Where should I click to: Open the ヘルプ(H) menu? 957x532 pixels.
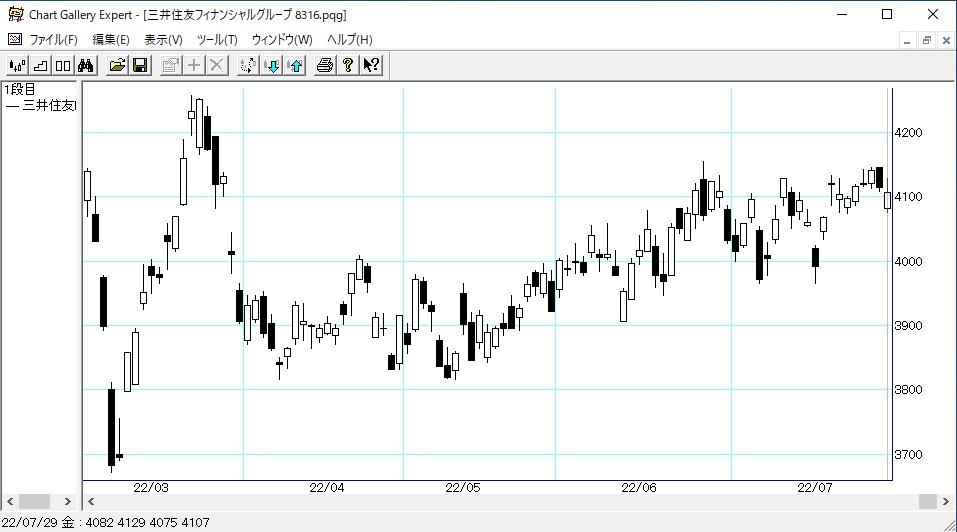click(350, 40)
